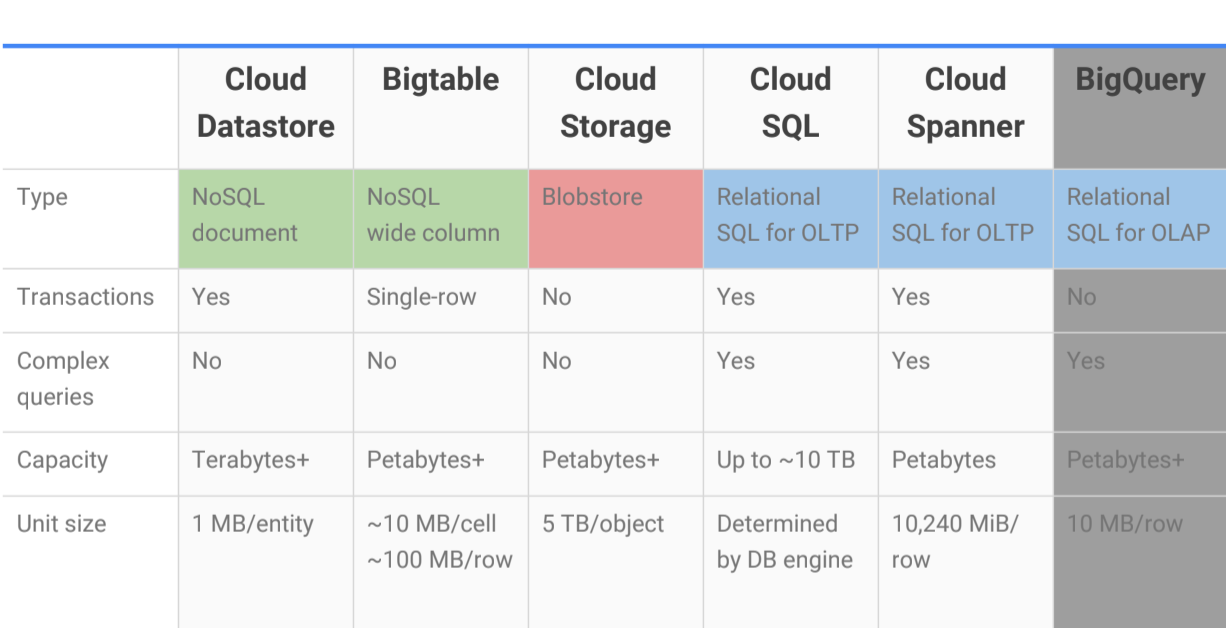1226x628 pixels.
Task: Click the Determined by DB engine cell
Action: (x=784, y=541)
